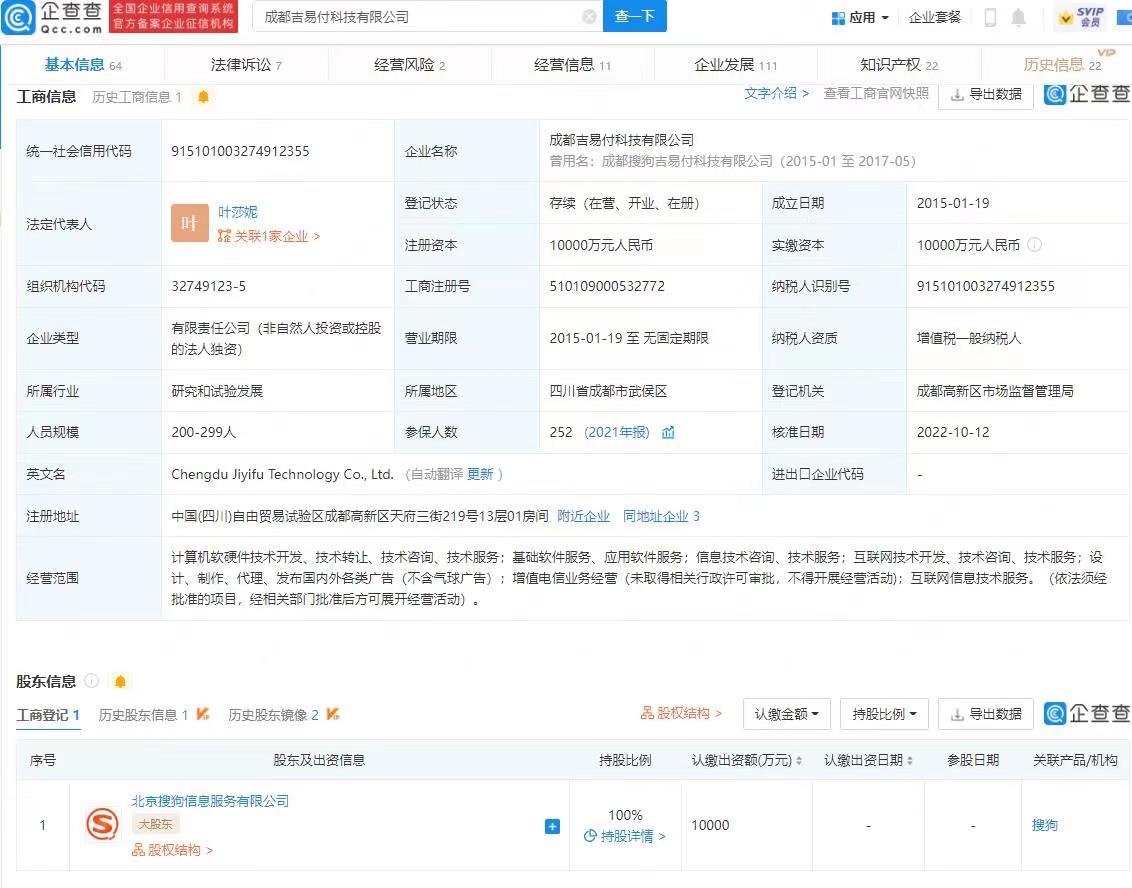Open legal representative 叶莎妮 link
The height and width of the screenshot is (888, 1132).
tap(238, 212)
